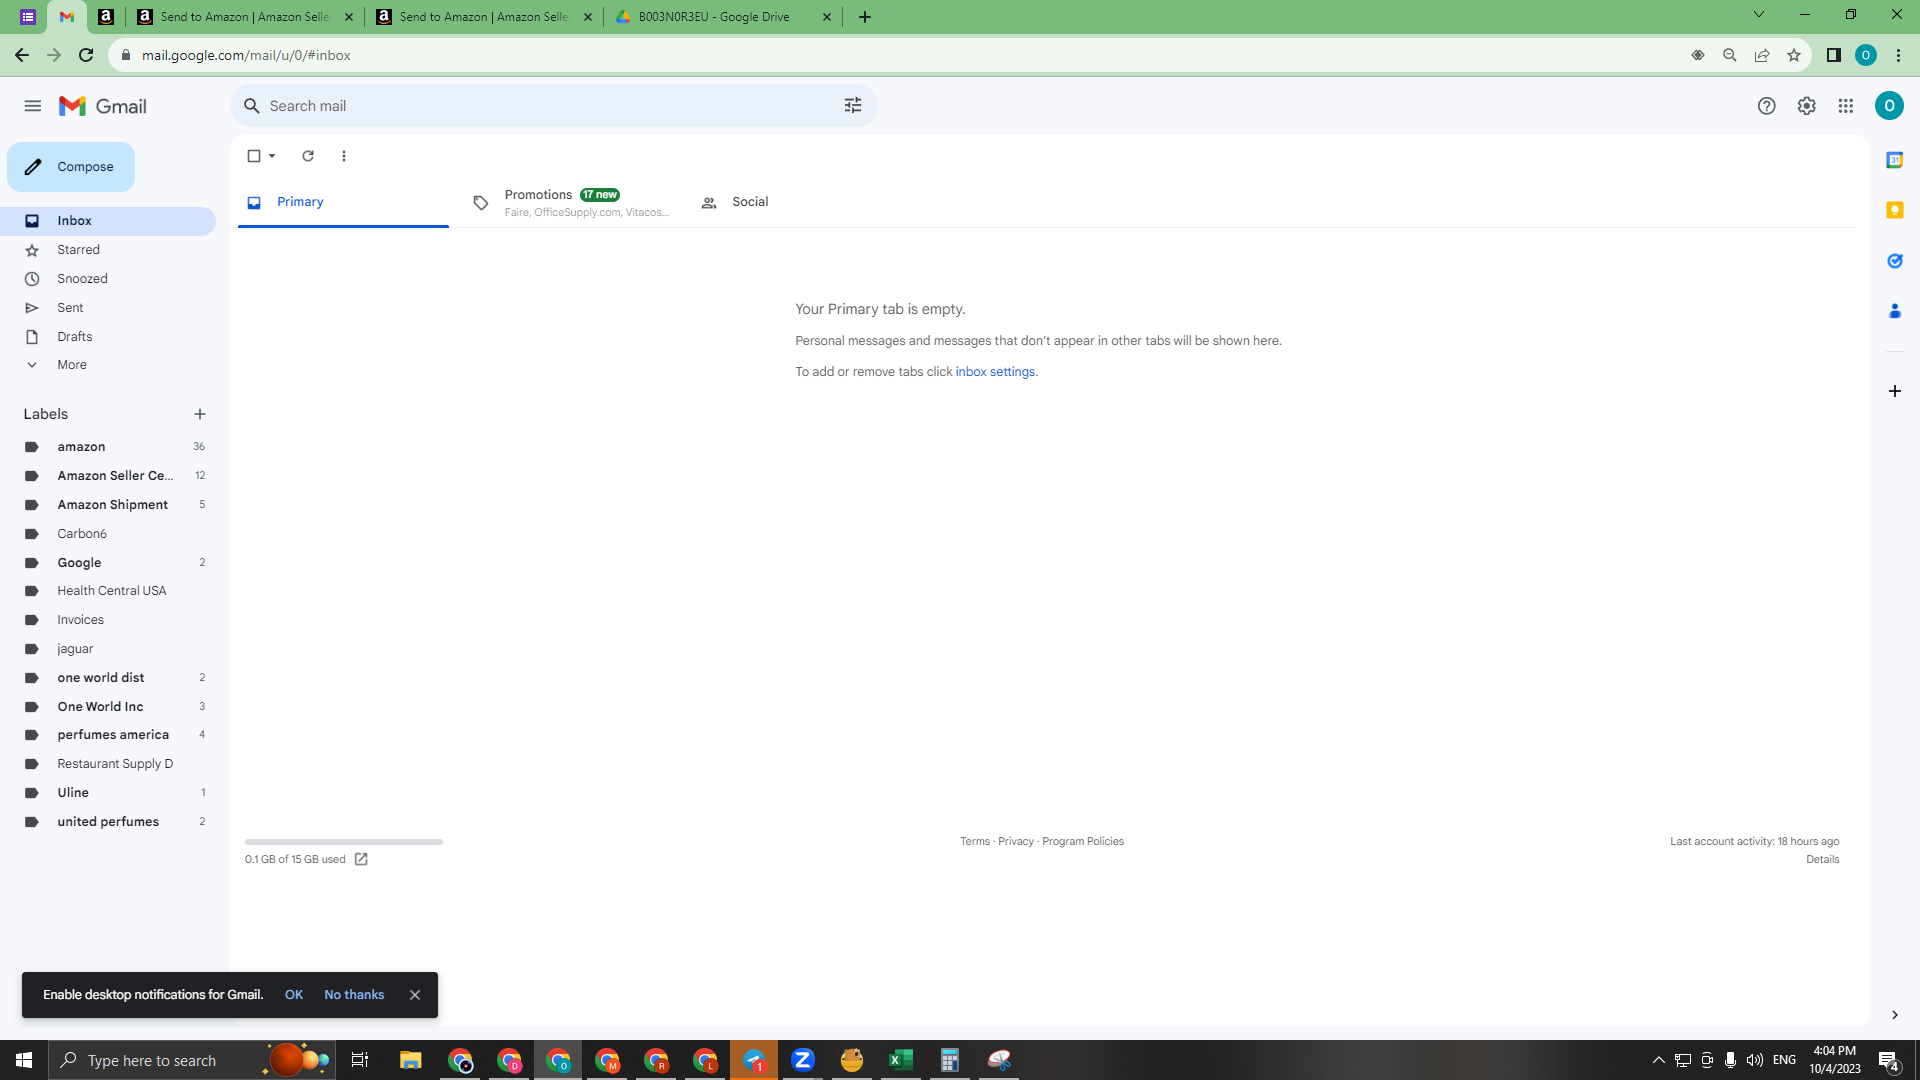The width and height of the screenshot is (1920, 1080).
Task: Hide the side panel arrow
Action: 1894,1015
